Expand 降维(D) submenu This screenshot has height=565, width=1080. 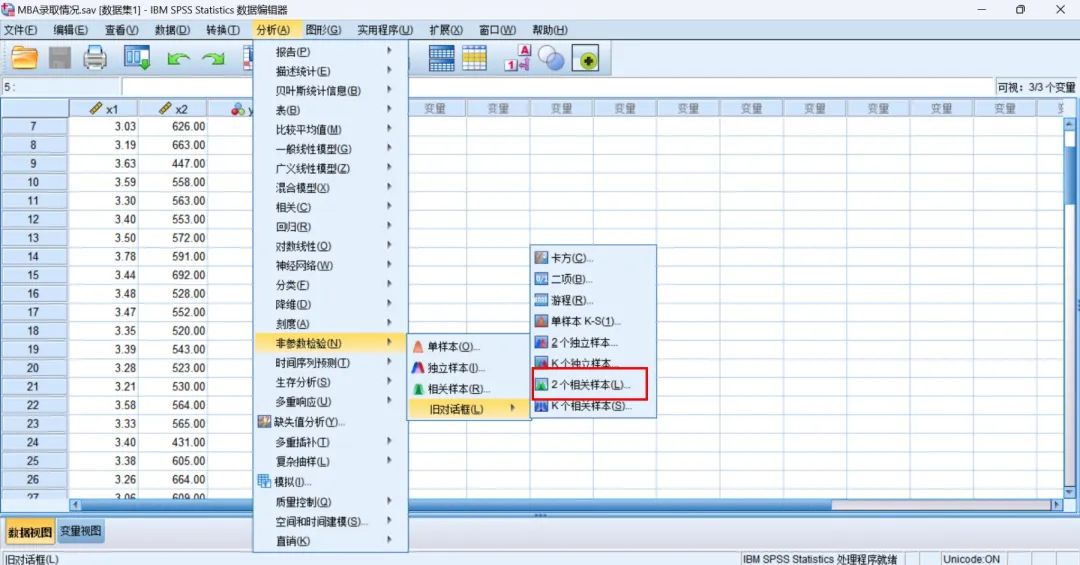tap(331, 305)
